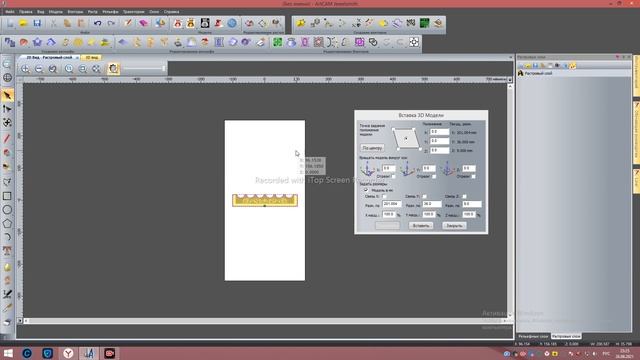The width and height of the screenshot is (640, 360).
Task: Open the Вид menu
Action: tap(40, 12)
